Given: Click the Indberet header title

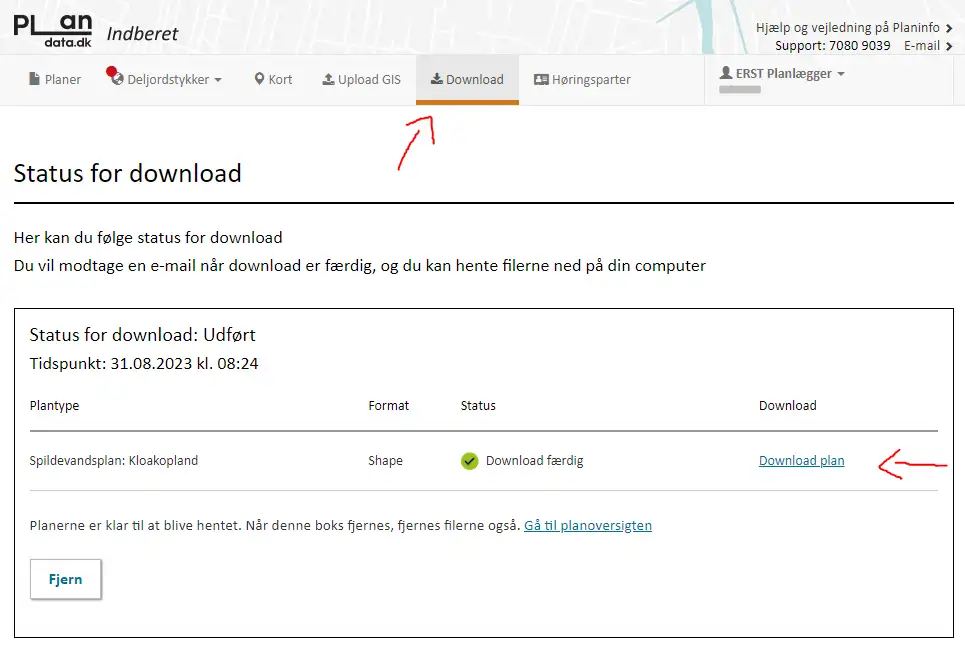Looking at the screenshot, I should pos(143,33).
